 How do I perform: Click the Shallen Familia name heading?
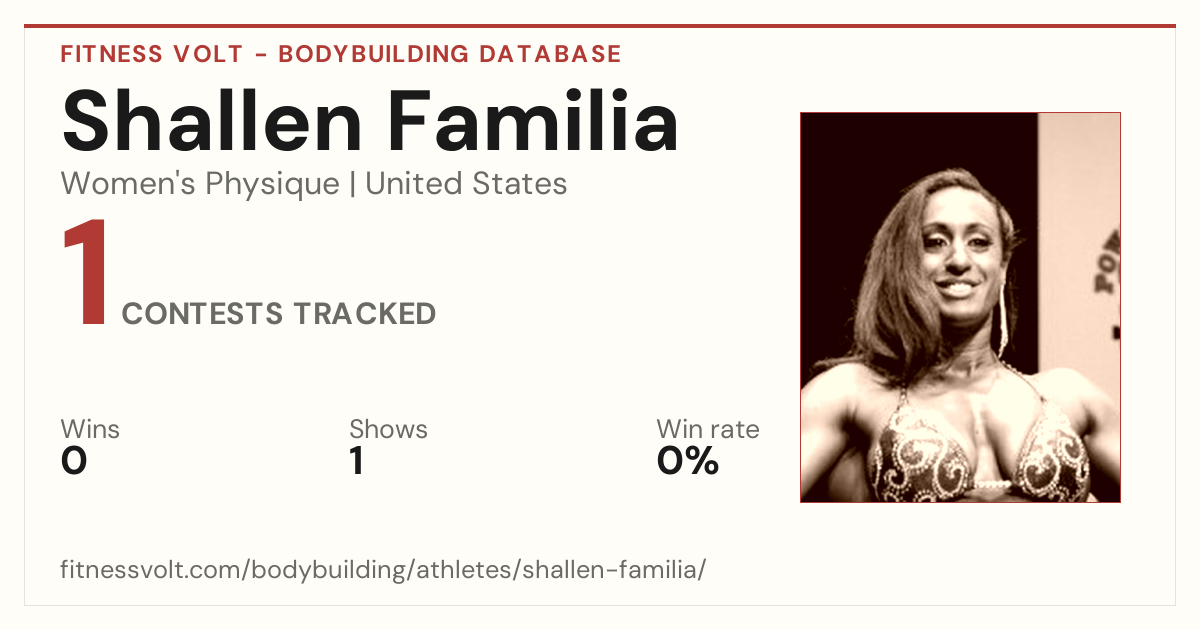pos(370,119)
